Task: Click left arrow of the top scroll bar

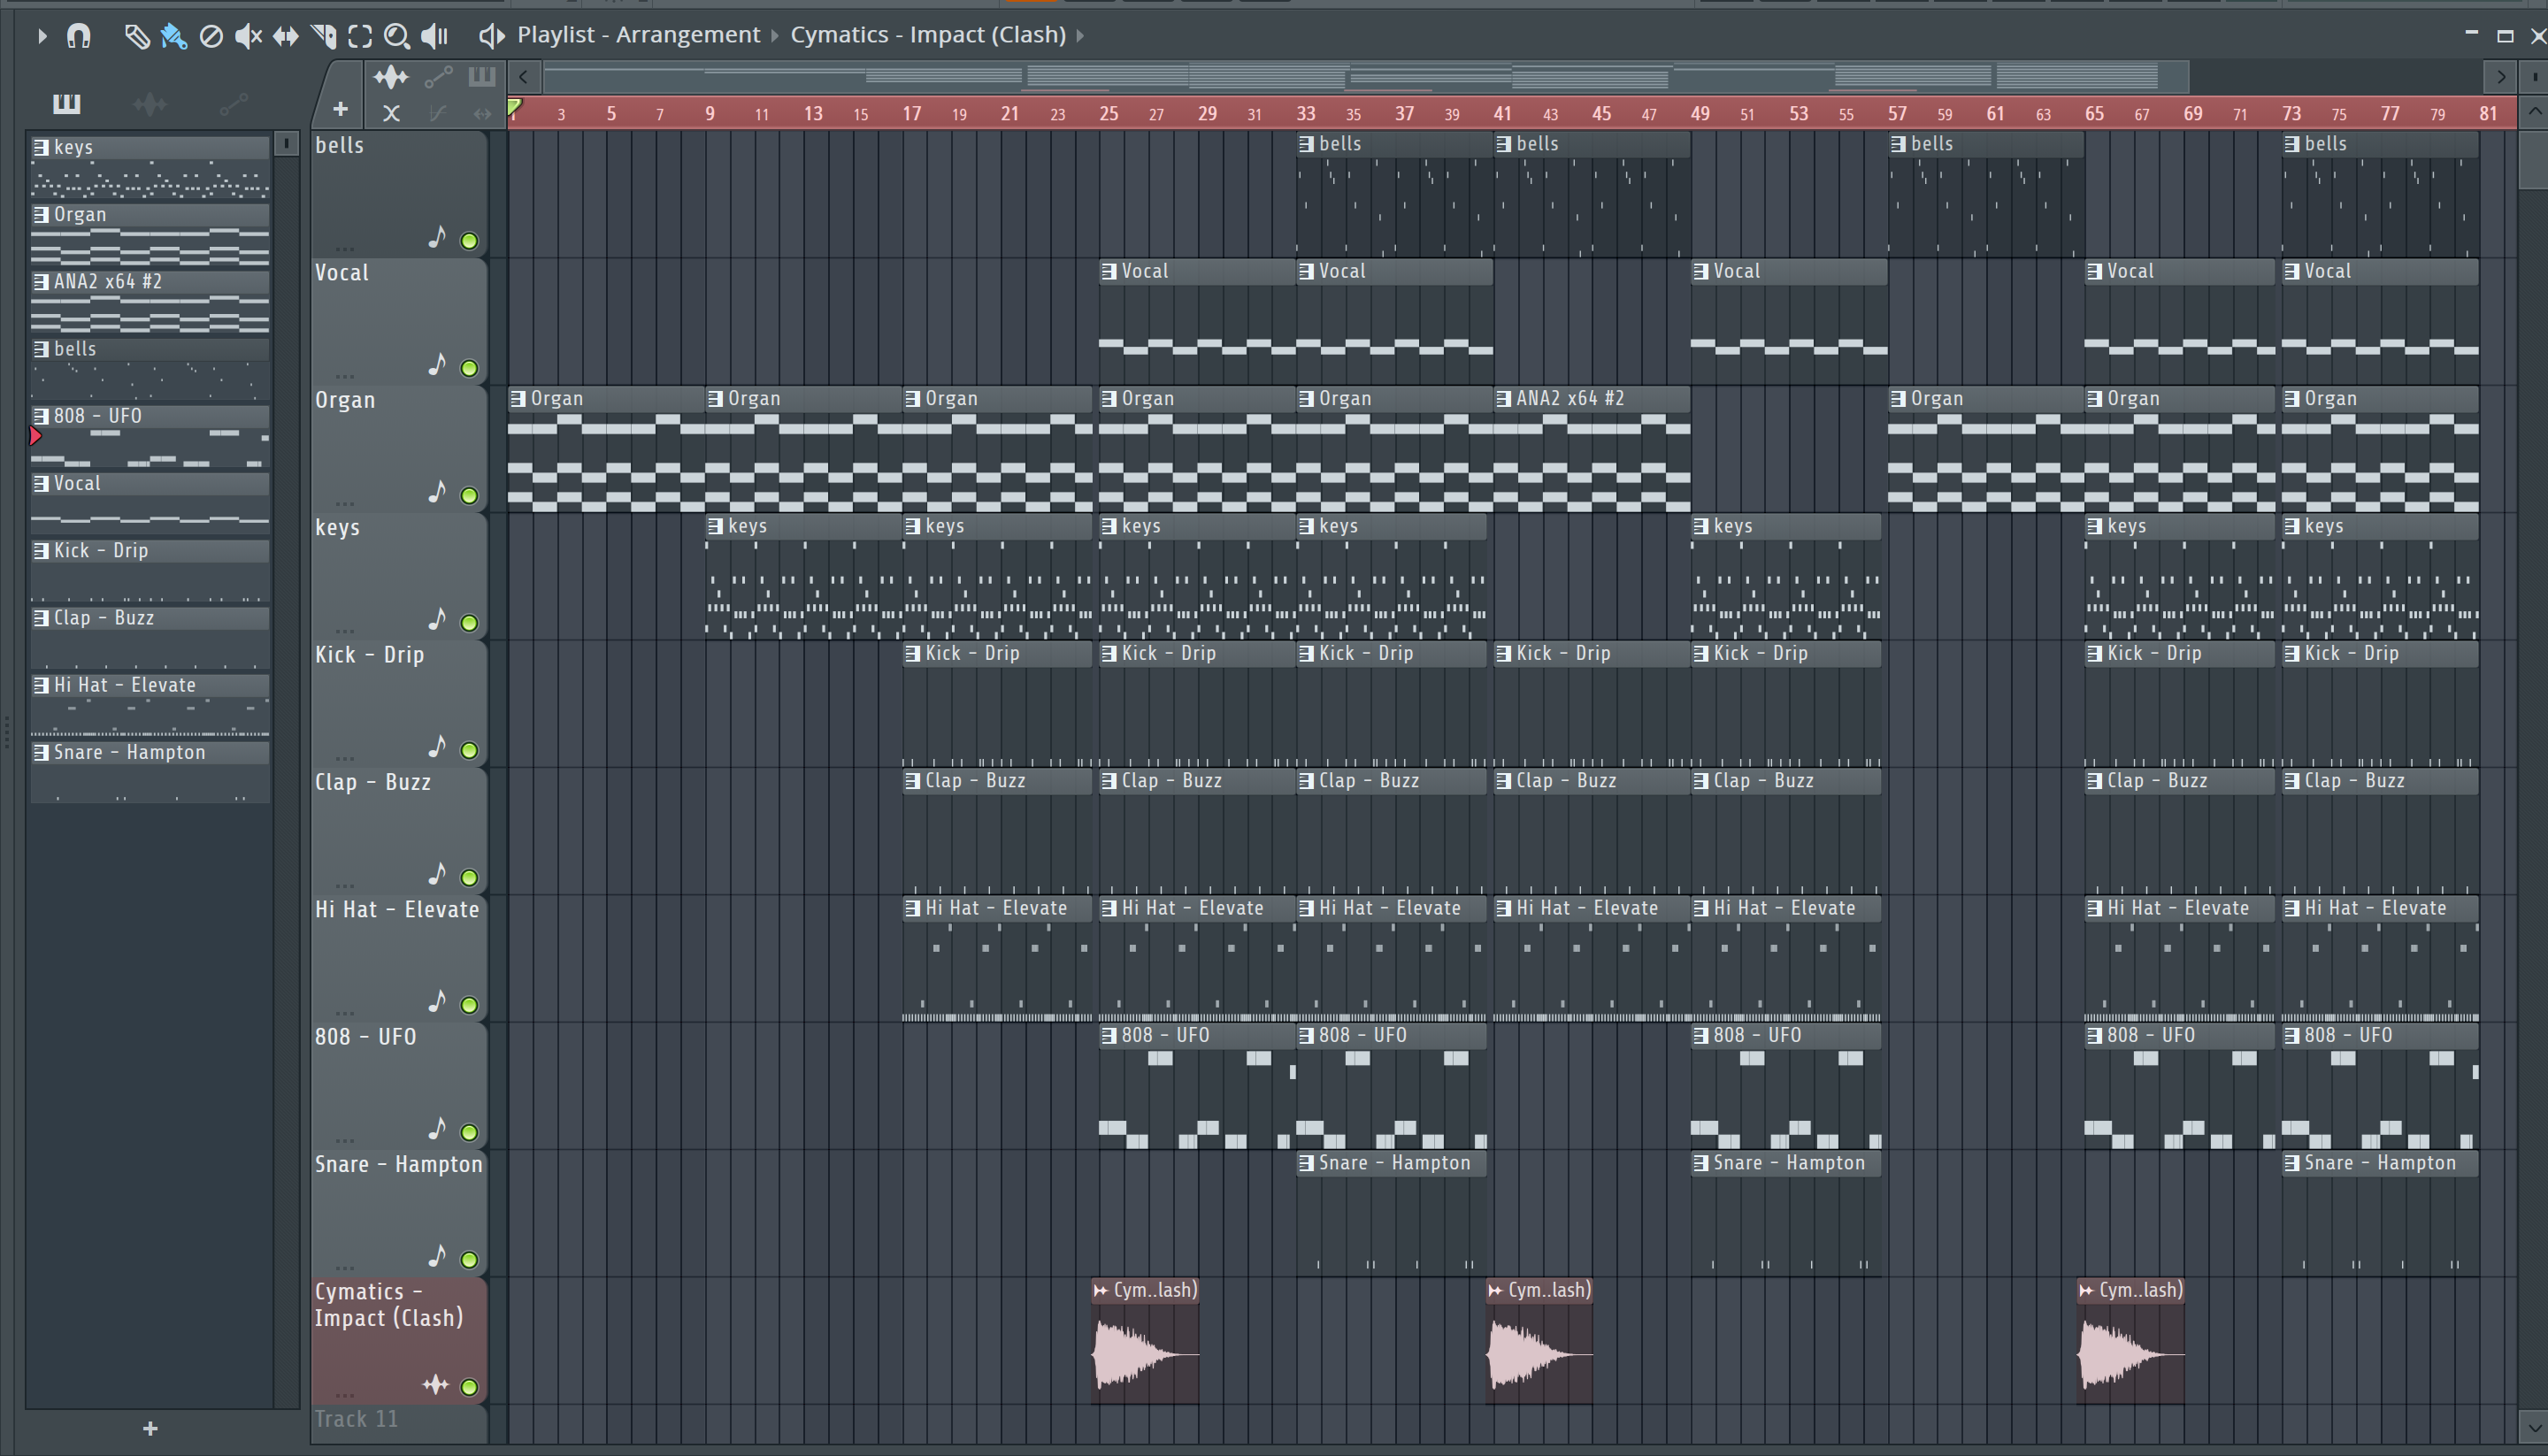Action: [x=524, y=77]
